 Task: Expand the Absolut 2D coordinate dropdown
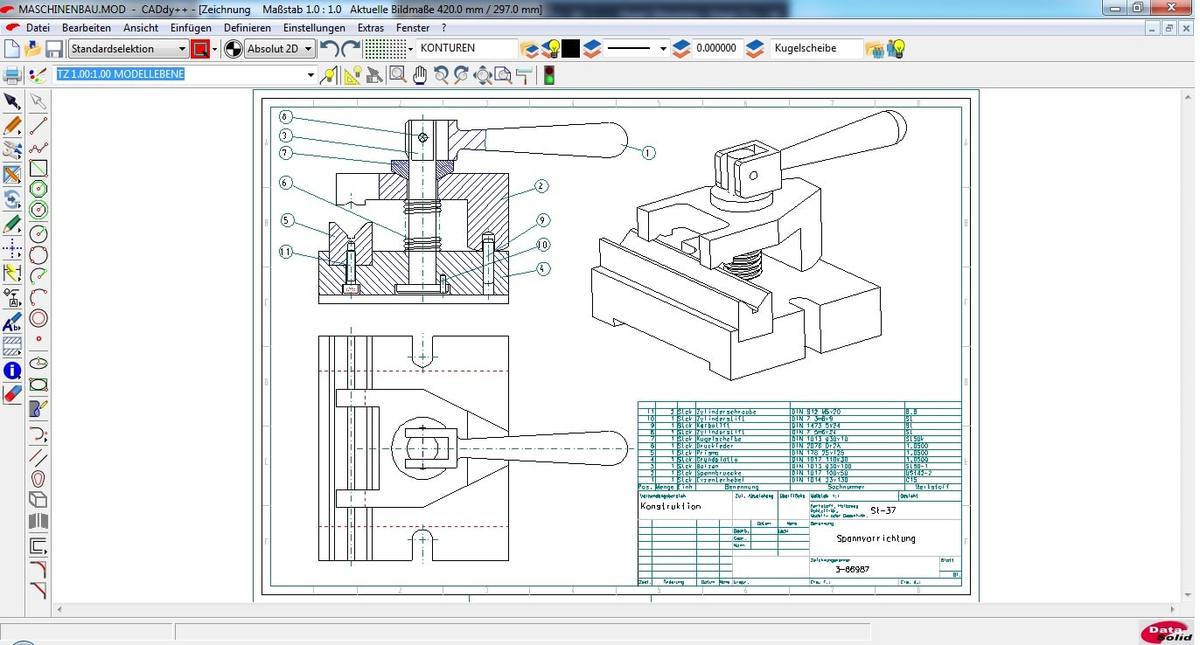click(x=308, y=49)
